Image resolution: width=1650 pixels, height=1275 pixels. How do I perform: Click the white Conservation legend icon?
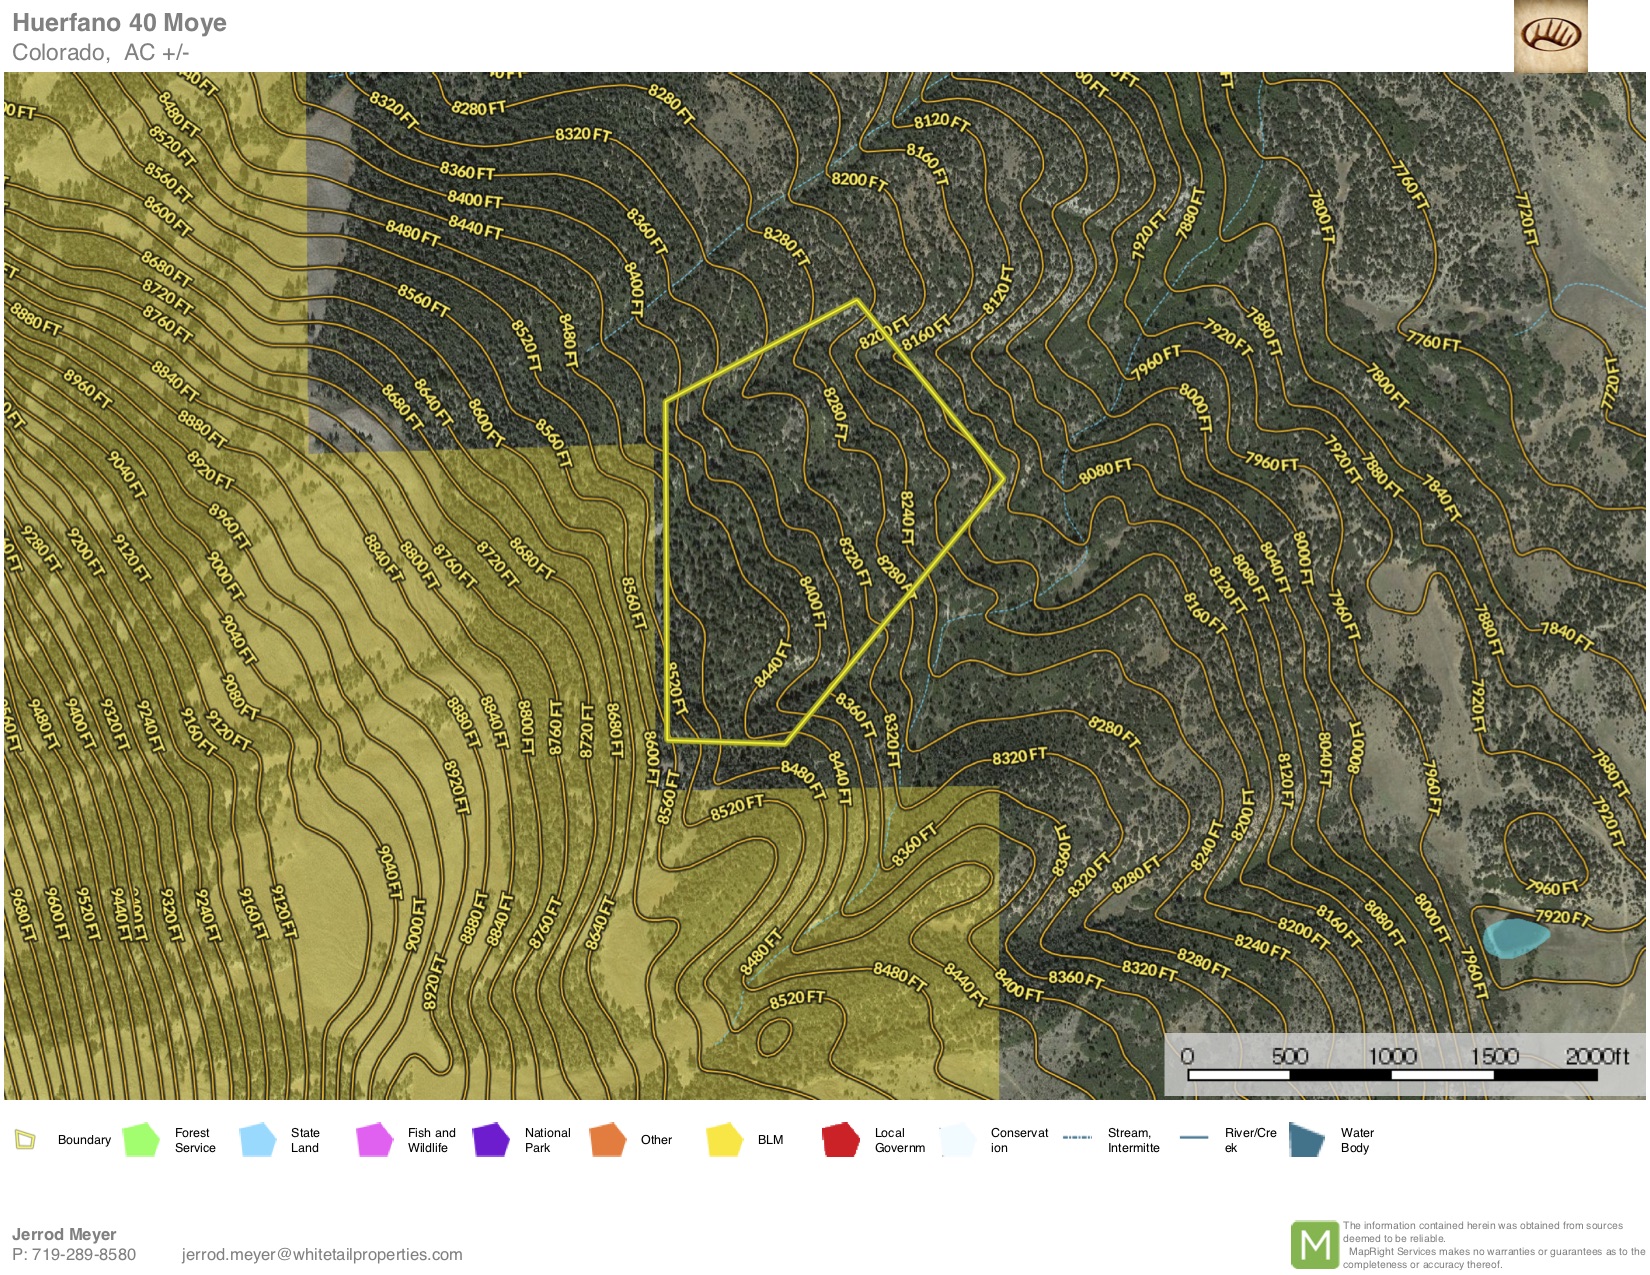[957, 1139]
